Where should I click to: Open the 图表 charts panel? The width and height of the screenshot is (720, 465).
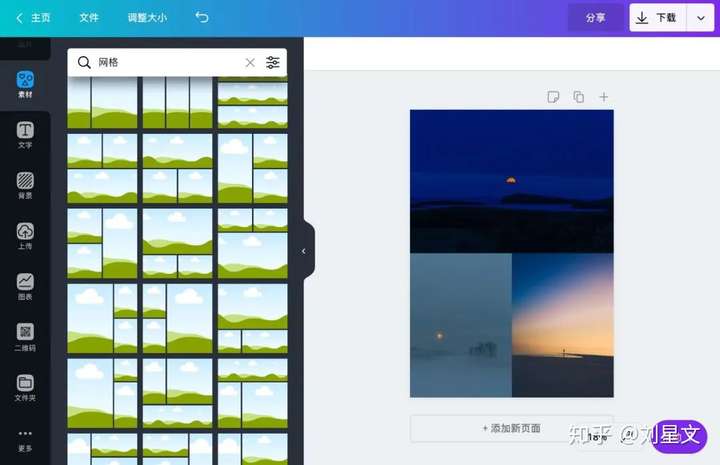[x=25, y=286]
